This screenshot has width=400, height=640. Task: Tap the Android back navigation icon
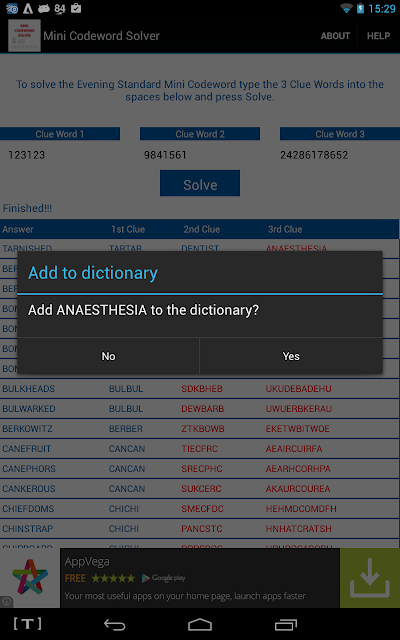pyautogui.click(x=114, y=624)
